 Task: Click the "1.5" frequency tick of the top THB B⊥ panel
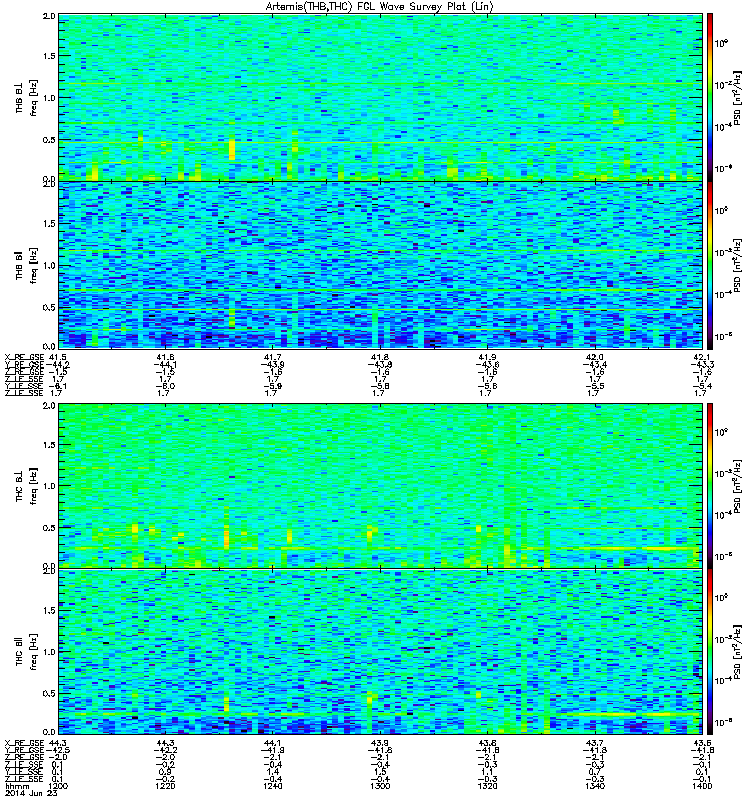pyautogui.click(x=49, y=56)
